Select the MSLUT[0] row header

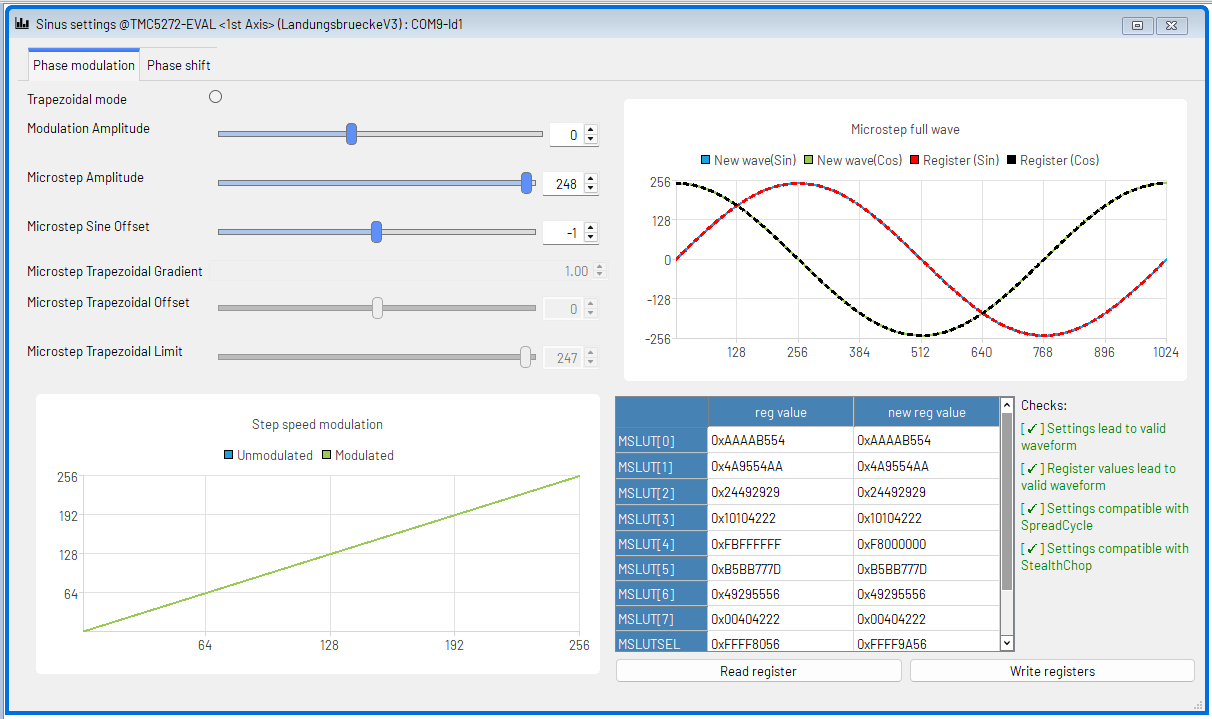tap(662, 440)
